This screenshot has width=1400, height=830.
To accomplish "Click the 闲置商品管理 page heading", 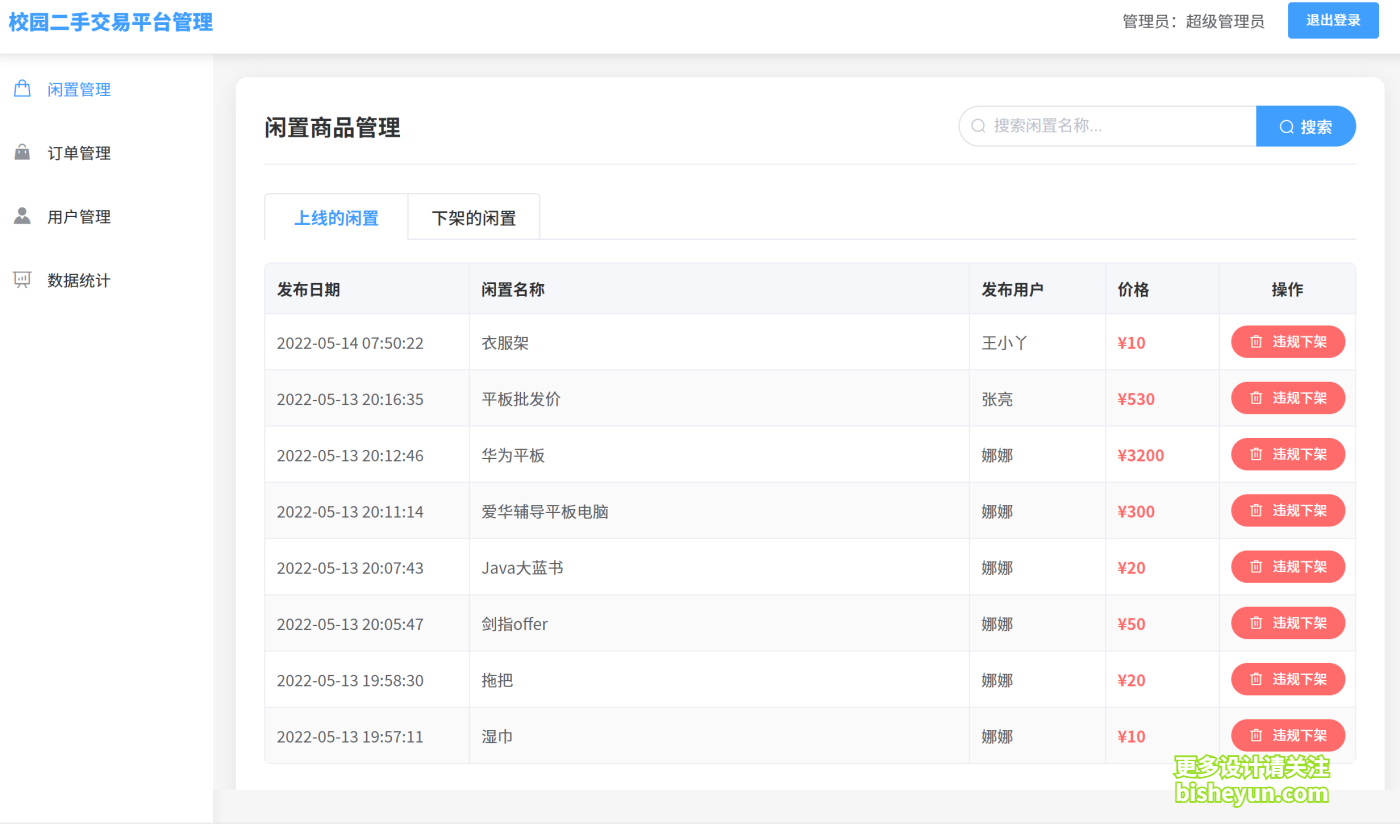I will (x=332, y=127).
